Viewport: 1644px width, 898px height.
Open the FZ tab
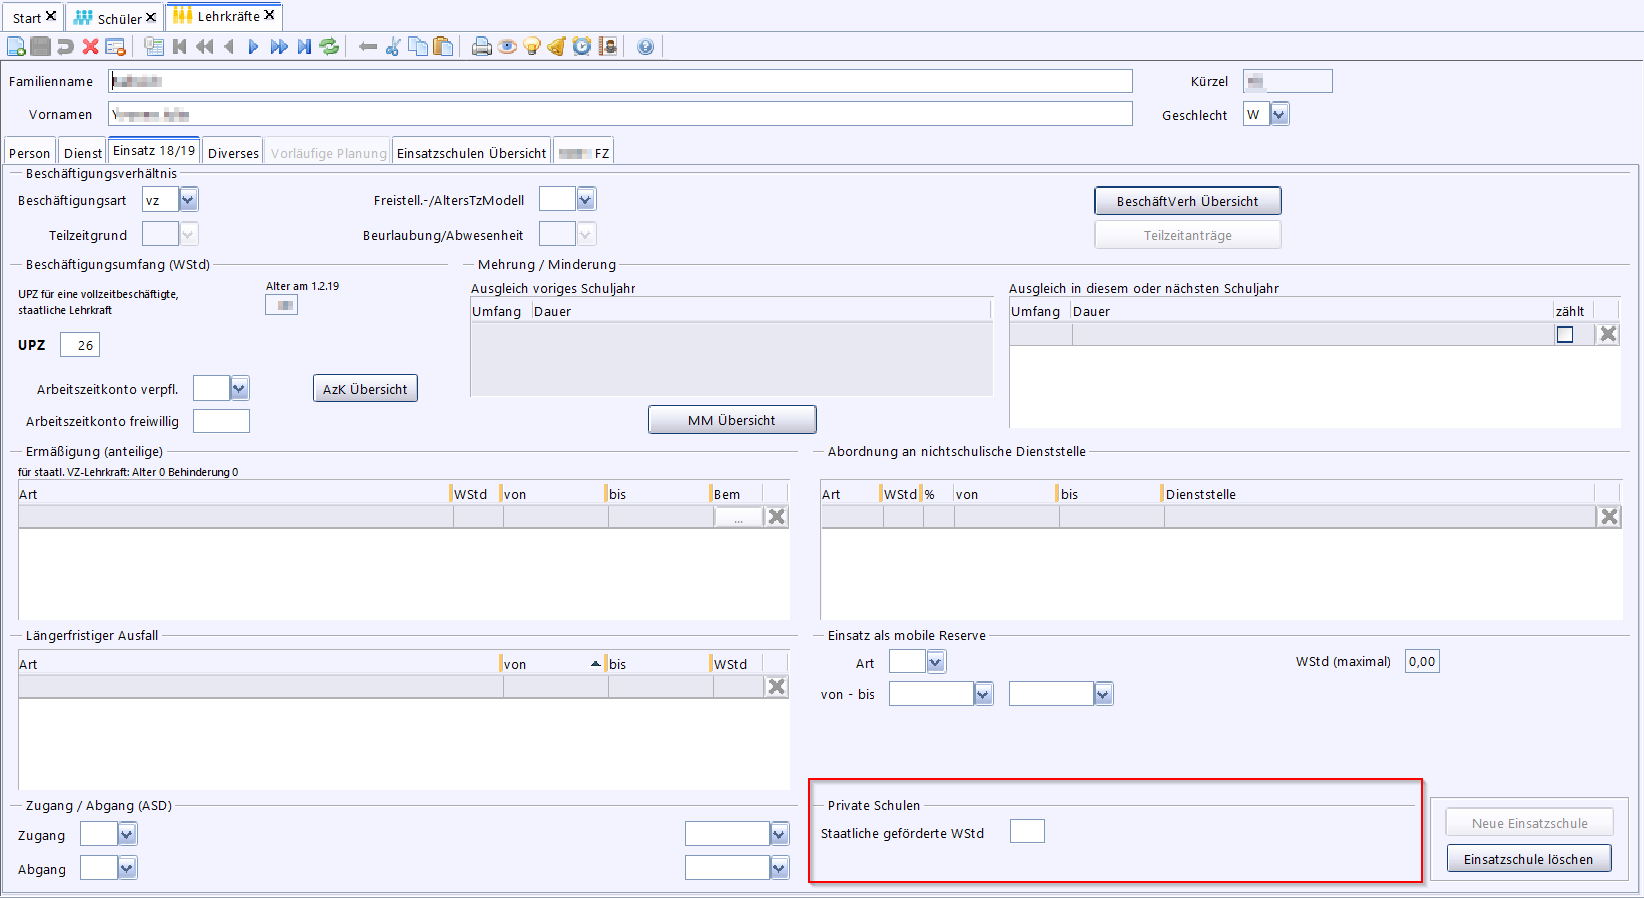583,153
